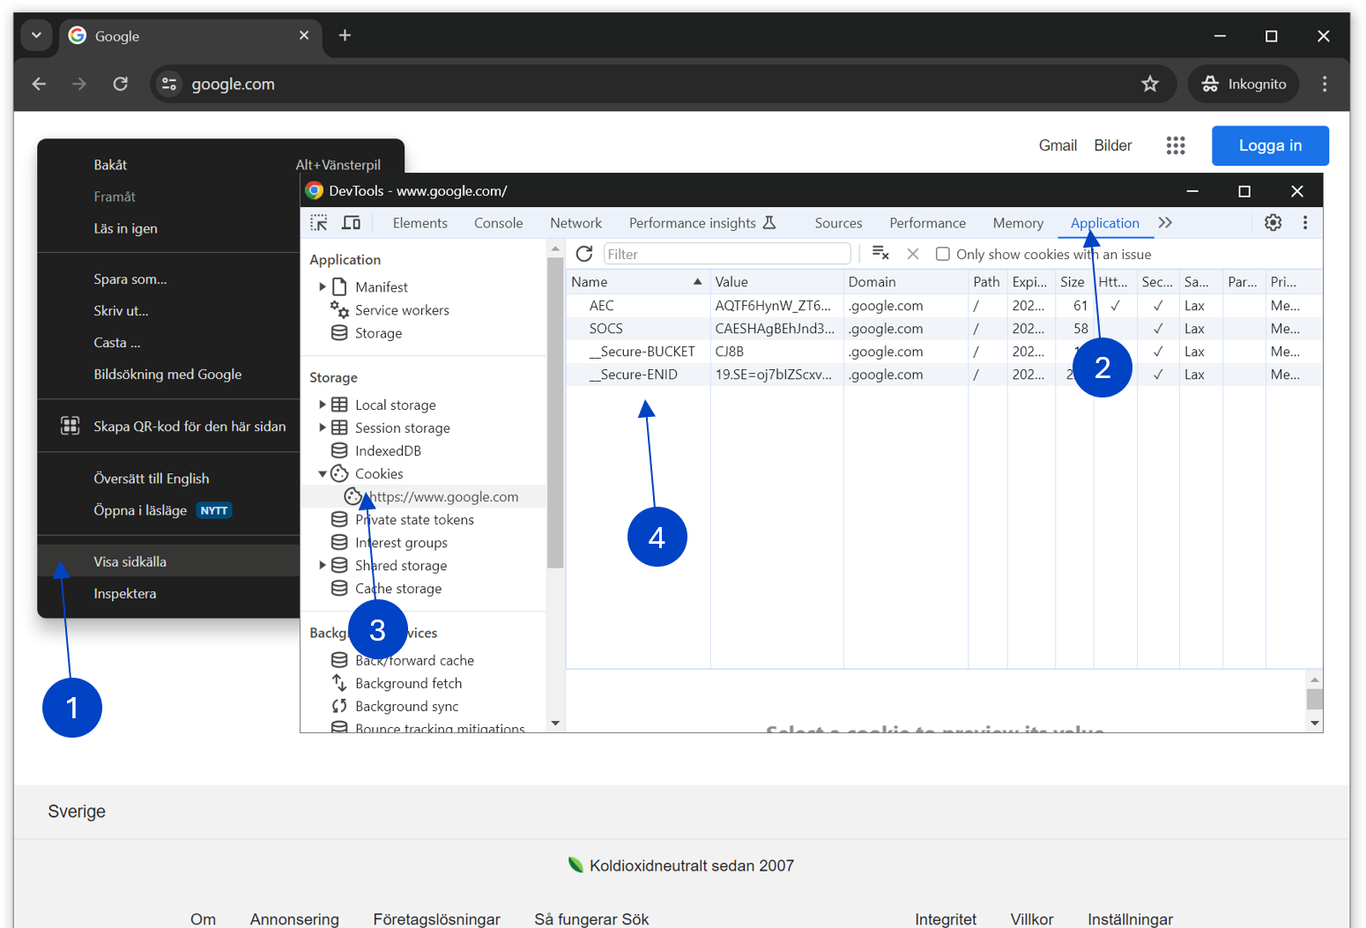The image size is (1366, 928).
Task: Select the Application tab
Action: point(1105,223)
